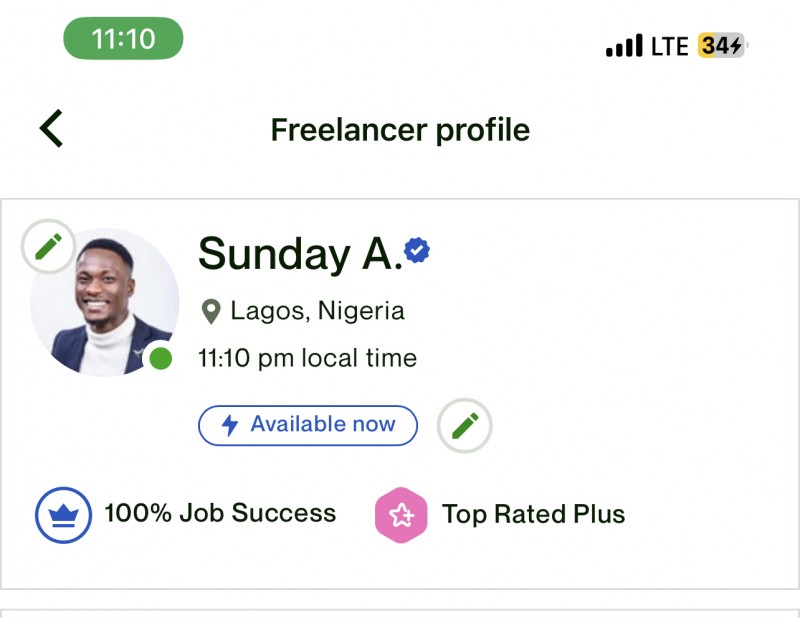Click the time display in the status bar
Viewport: 800px width, 618px height.
(x=123, y=40)
